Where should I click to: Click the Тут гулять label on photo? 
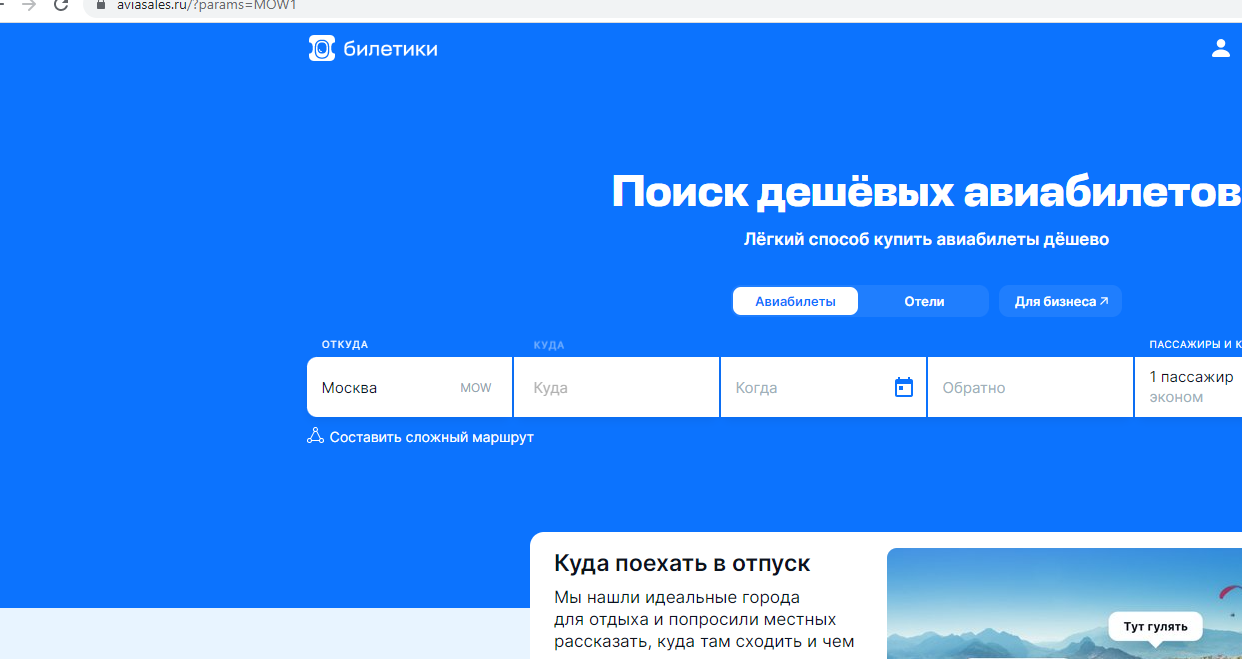(1155, 627)
